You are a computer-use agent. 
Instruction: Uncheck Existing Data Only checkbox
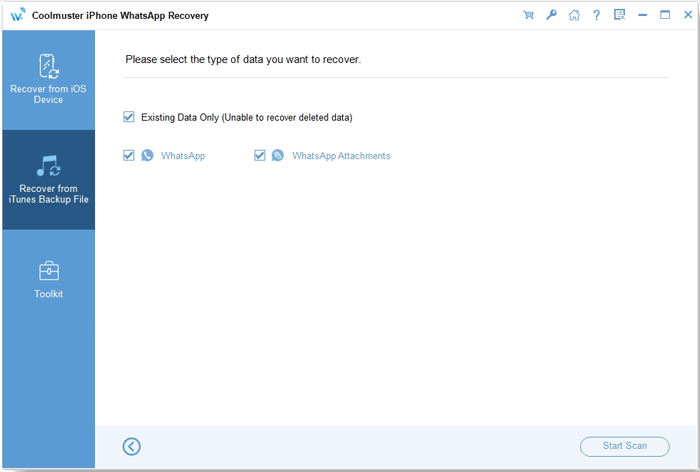[x=129, y=117]
